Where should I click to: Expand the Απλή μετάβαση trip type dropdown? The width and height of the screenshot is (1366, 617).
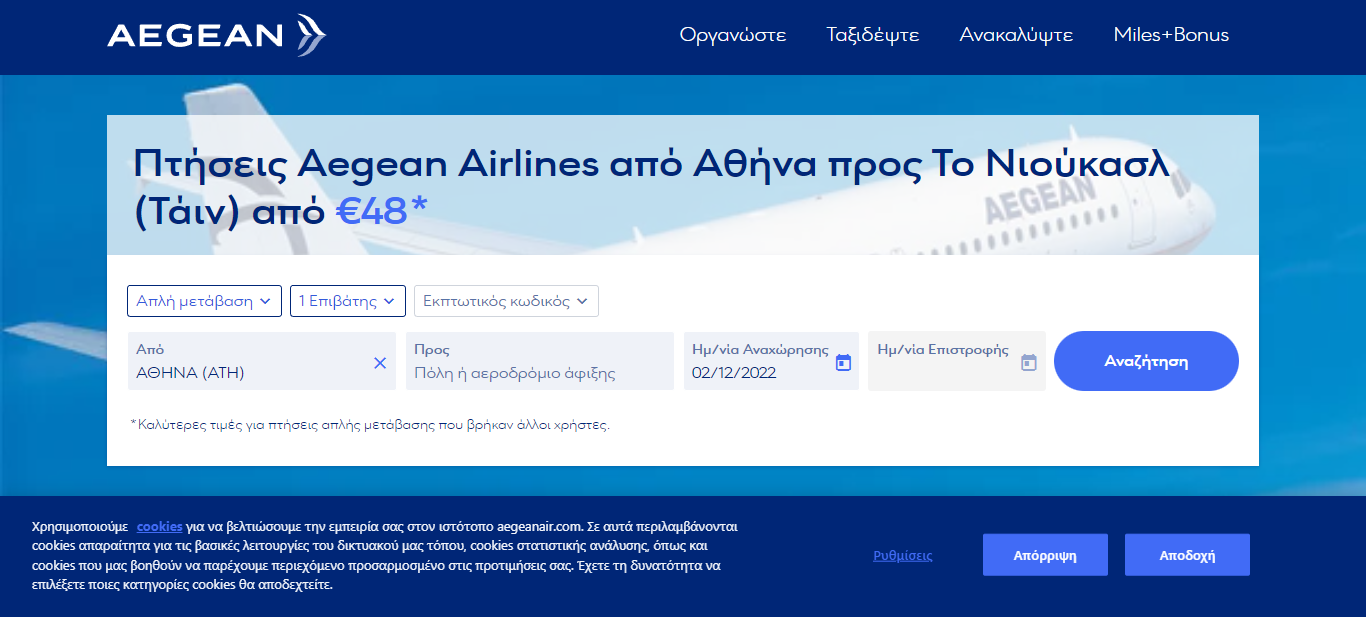204,301
